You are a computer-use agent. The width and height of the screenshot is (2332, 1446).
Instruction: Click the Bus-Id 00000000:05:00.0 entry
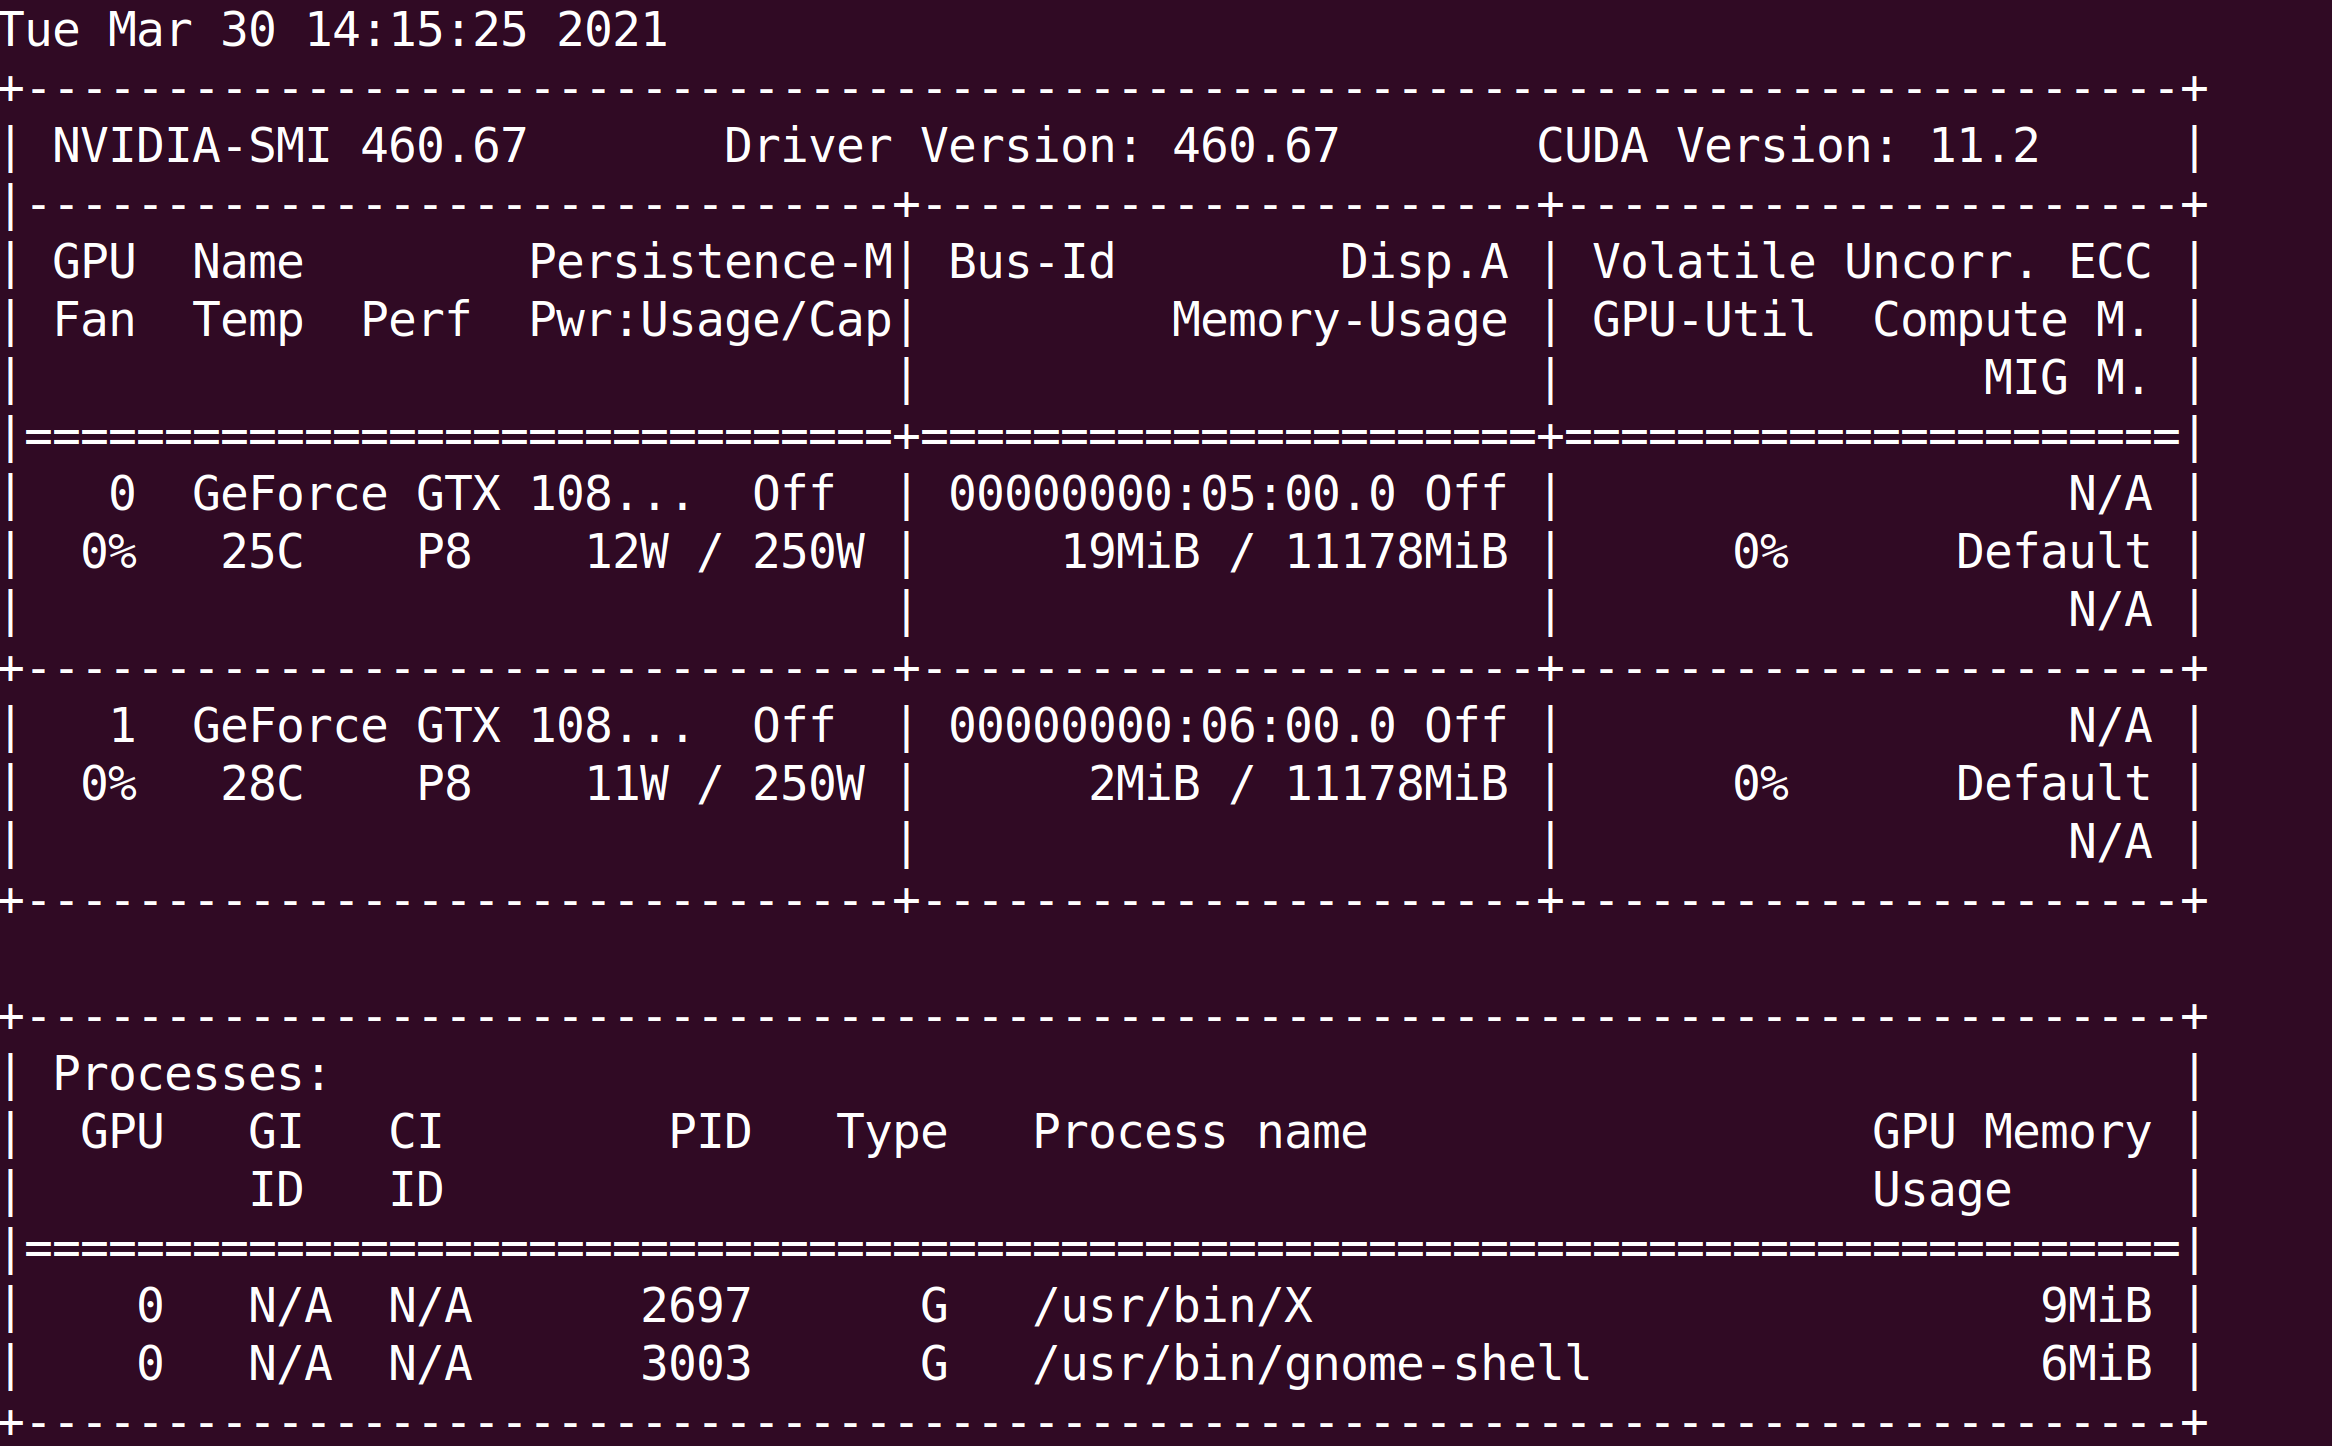(x=1170, y=492)
